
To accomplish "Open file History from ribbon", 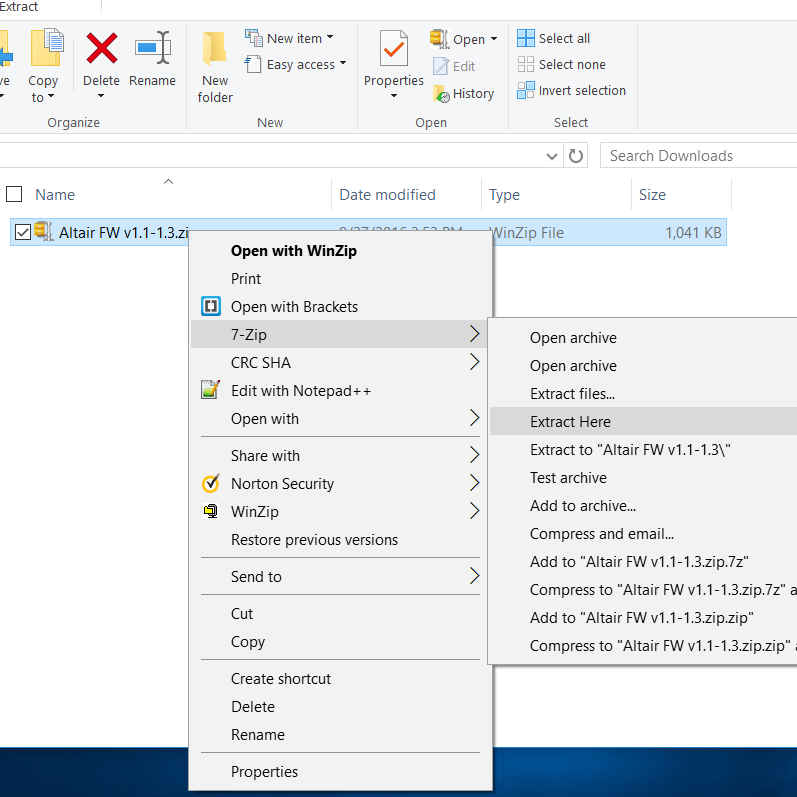I will (x=441, y=94).
